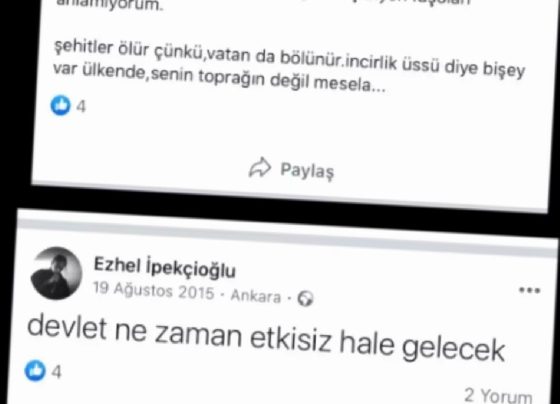
Task: Open the 19 Ağustos 2015 timestamp link
Action: click(x=154, y=291)
